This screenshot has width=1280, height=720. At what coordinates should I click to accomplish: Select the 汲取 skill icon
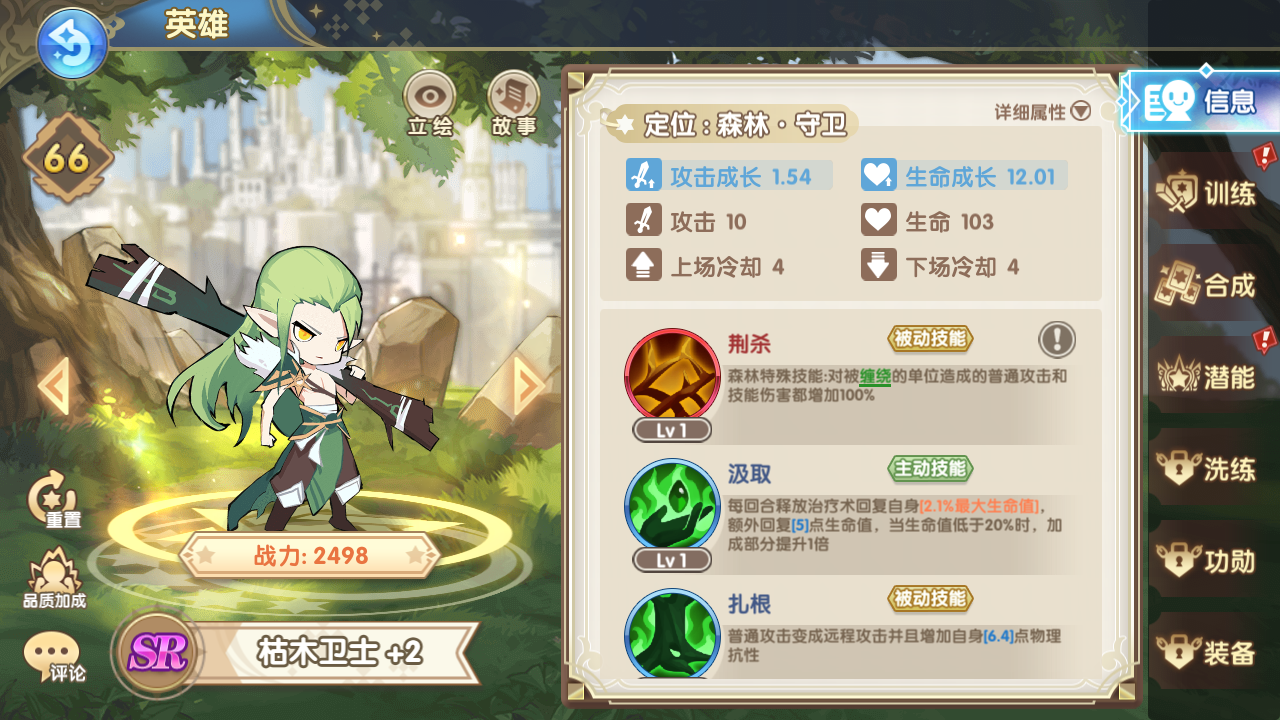tap(672, 507)
